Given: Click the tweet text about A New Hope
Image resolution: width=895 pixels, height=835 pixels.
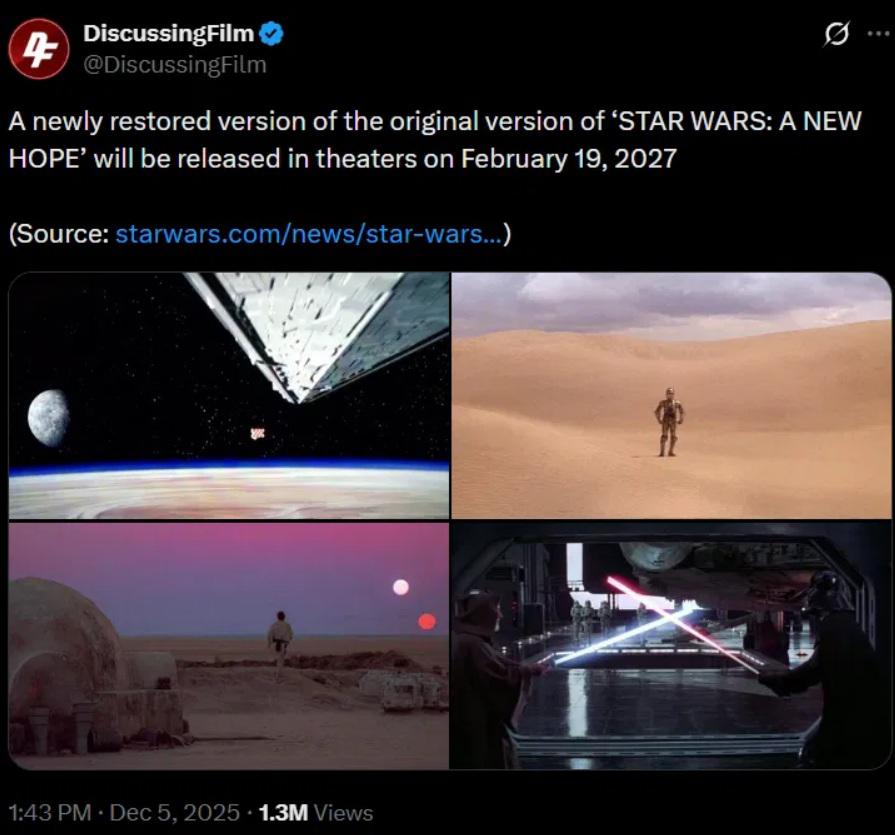Looking at the screenshot, I should coord(435,140).
